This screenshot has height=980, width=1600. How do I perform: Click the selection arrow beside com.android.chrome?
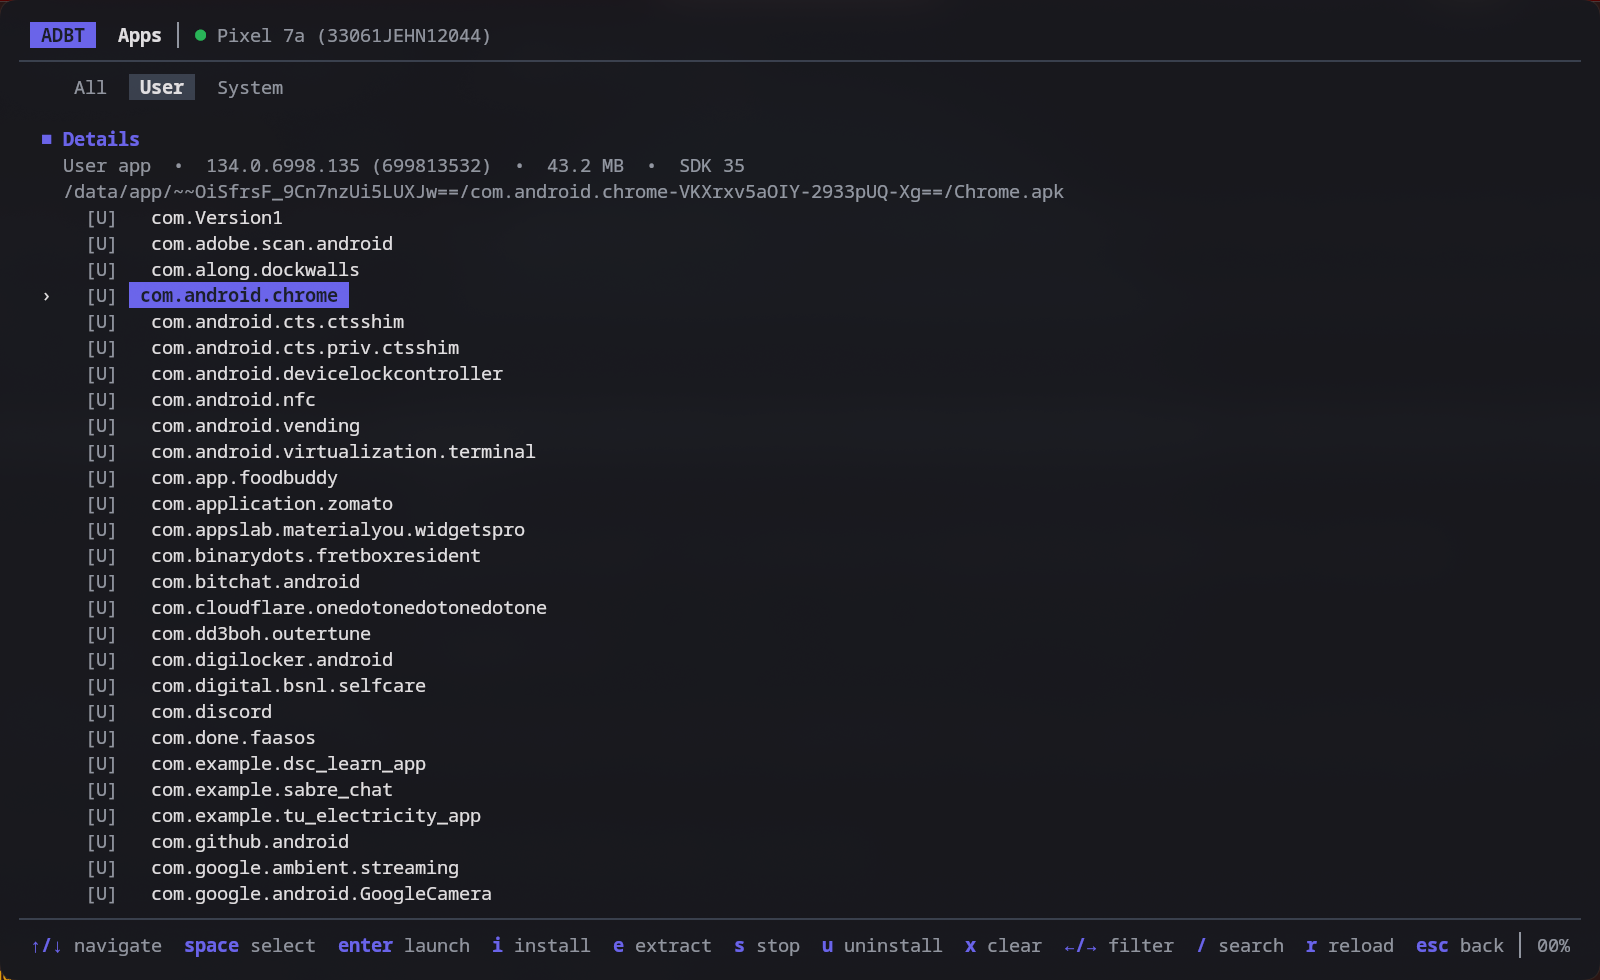pos(46,296)
